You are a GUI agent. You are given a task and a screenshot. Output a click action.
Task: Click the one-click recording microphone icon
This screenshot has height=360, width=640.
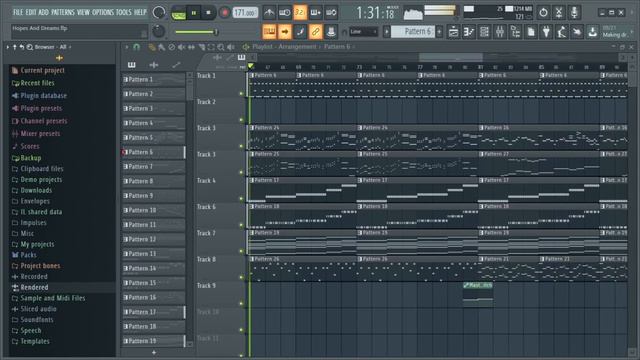click(x=574, y=13)
